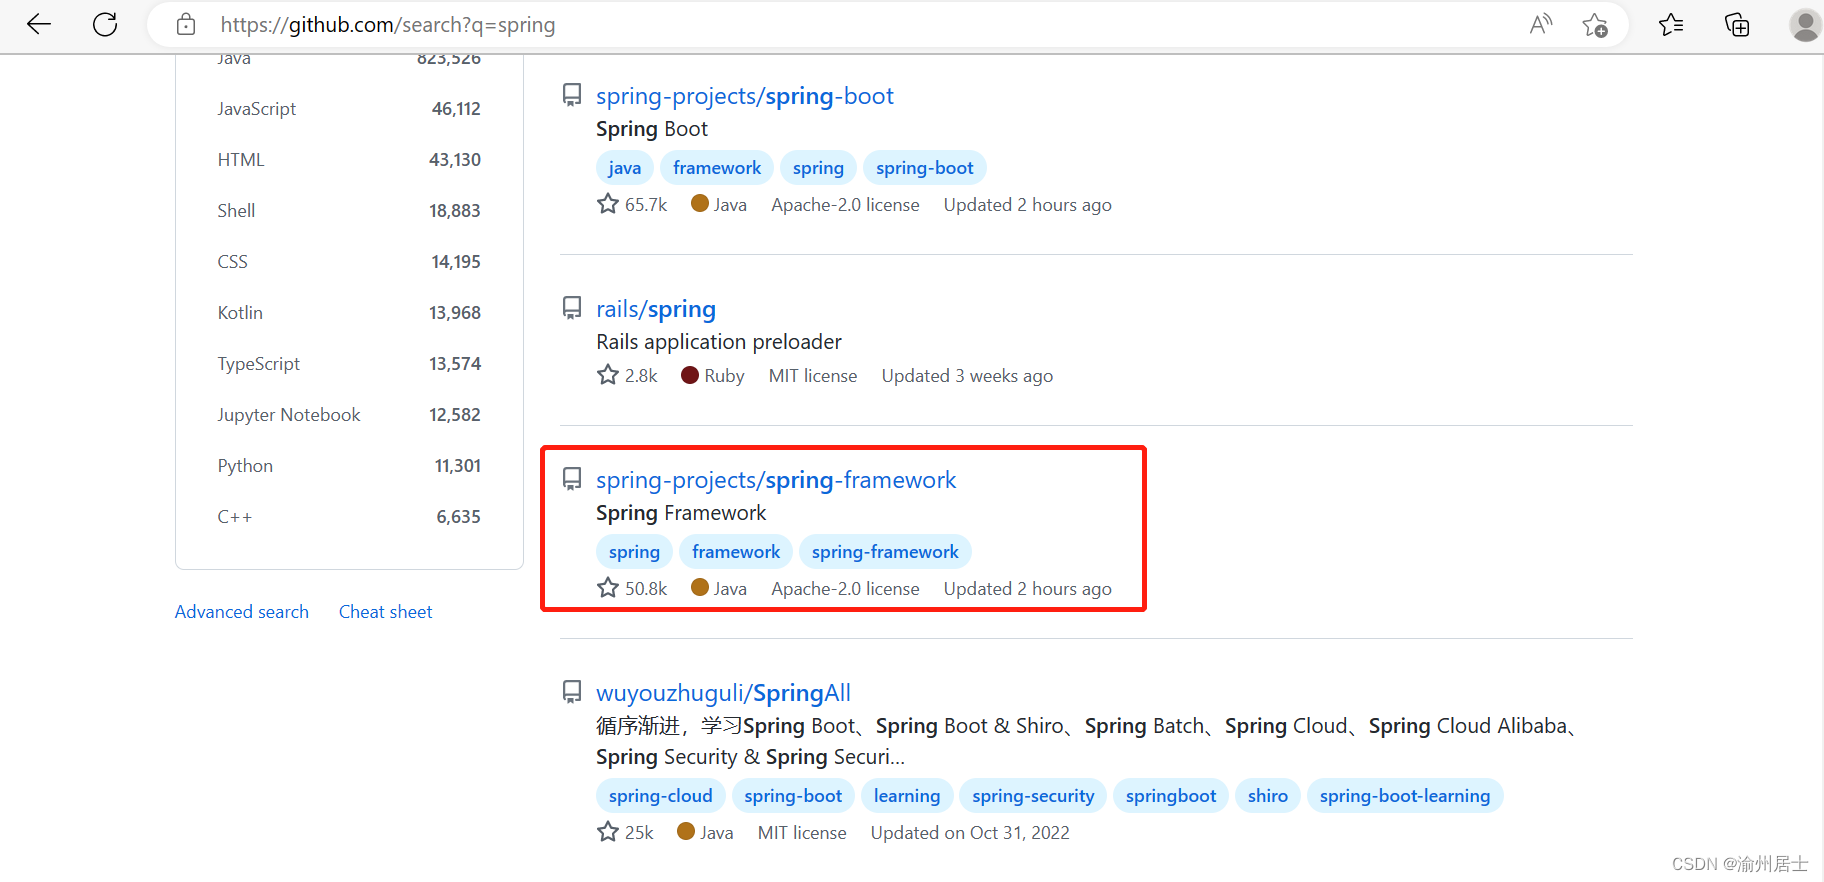Click repo icon beside spring-projects/spring-boot
Viewport: 1824px width, 882px height.
(x=572, y=95)
